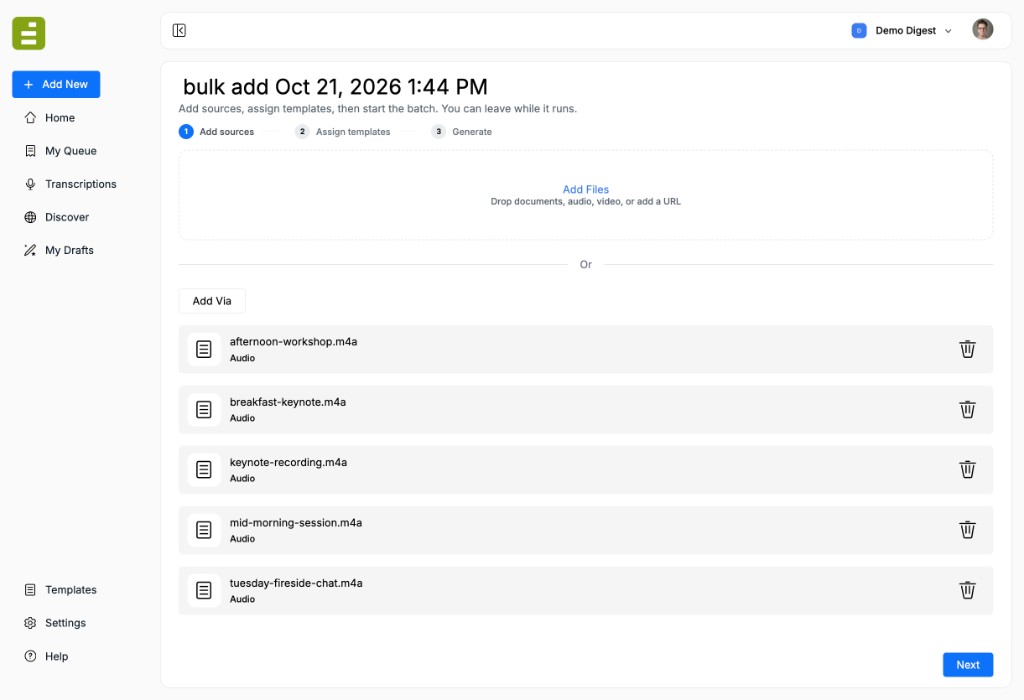Image resolution: width=1024 pixels, height=700 pixels.
Task: Select step 2 Assign templates
Action: click(343, 131)
